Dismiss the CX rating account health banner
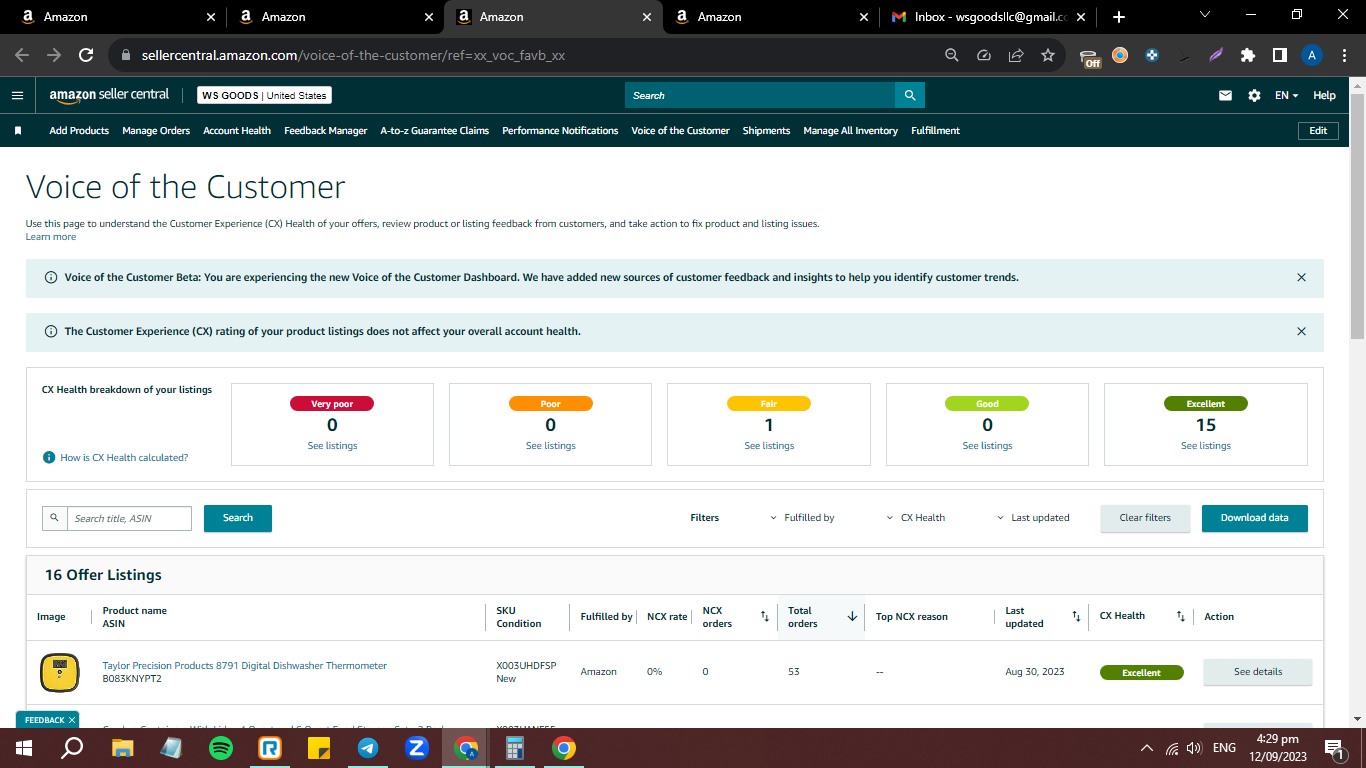 pos(1301,331)
